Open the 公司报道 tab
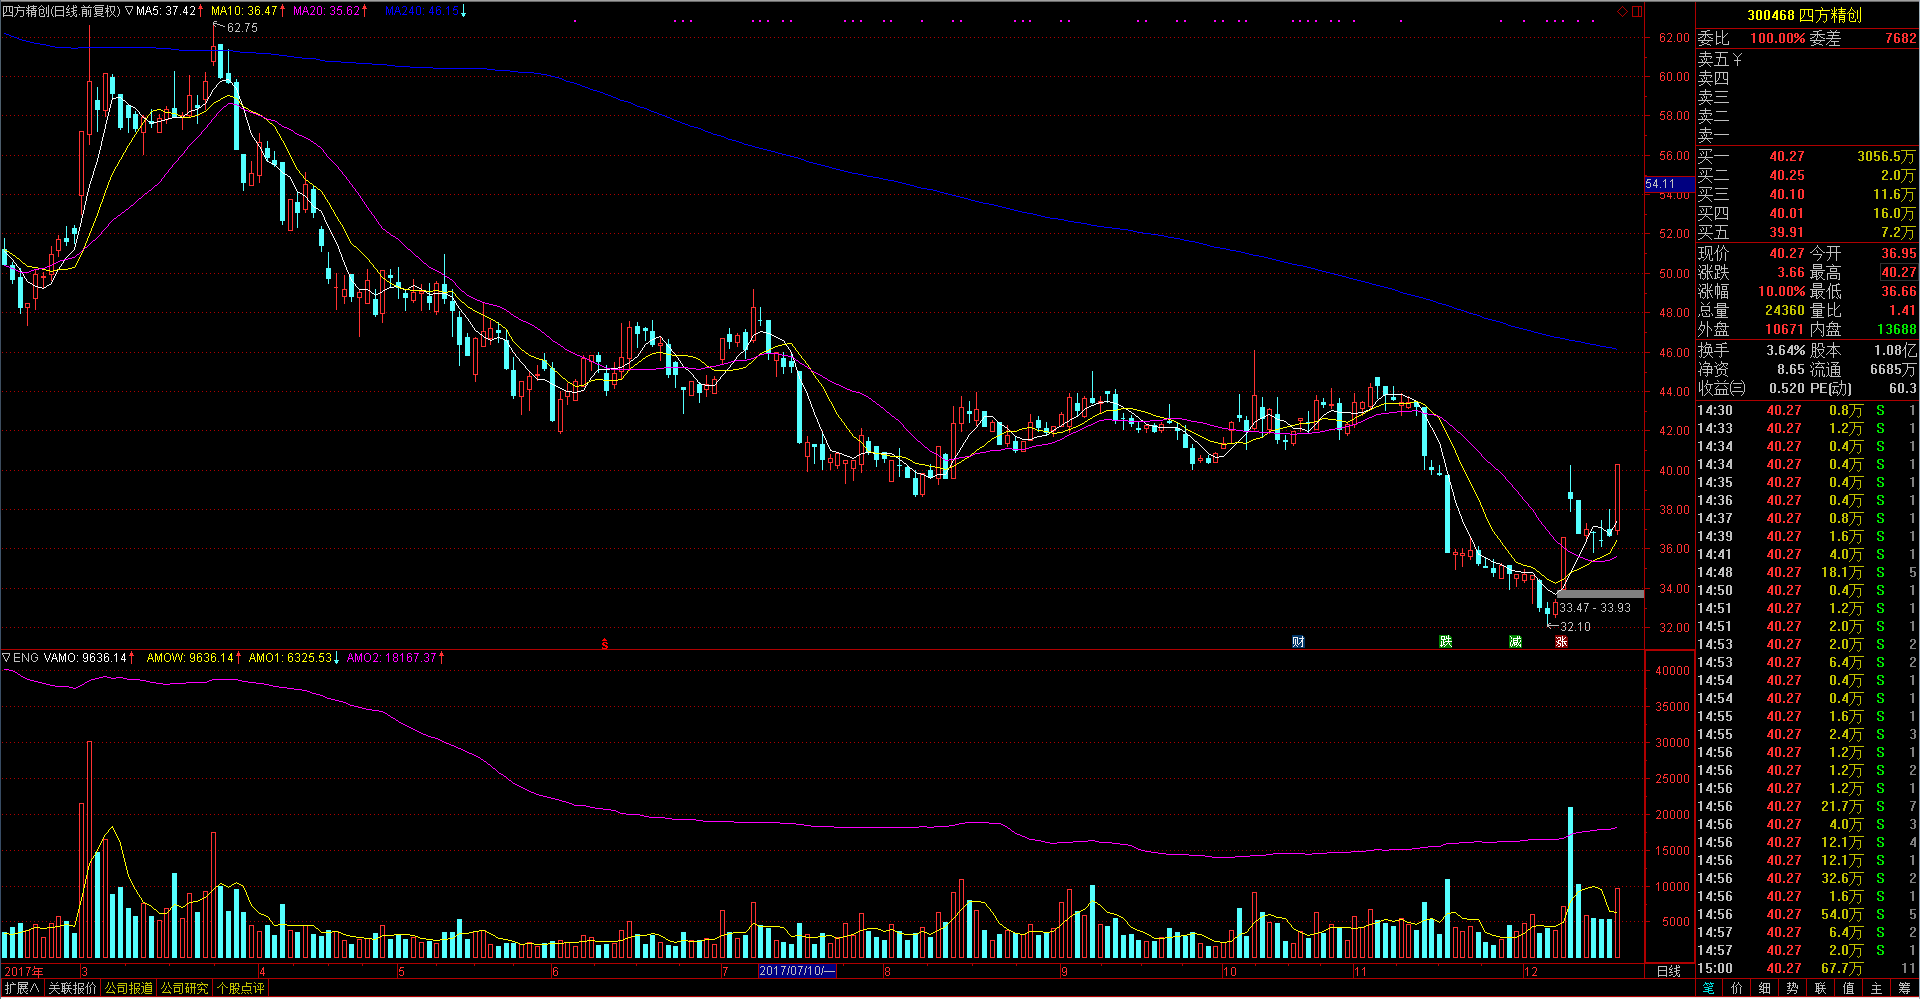This screenshot has height=999, width=1920. (129, 988)
